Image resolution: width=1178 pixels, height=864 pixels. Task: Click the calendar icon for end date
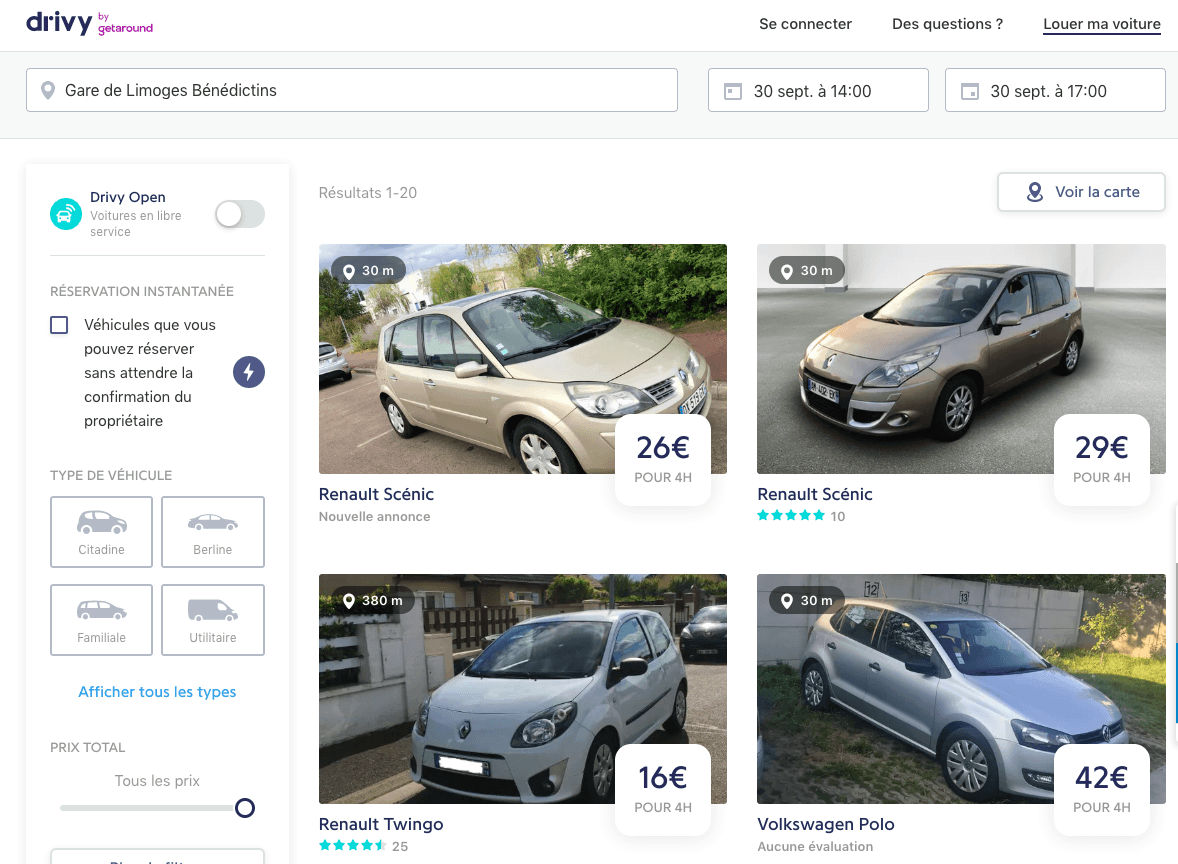click(x=970, y=91)
